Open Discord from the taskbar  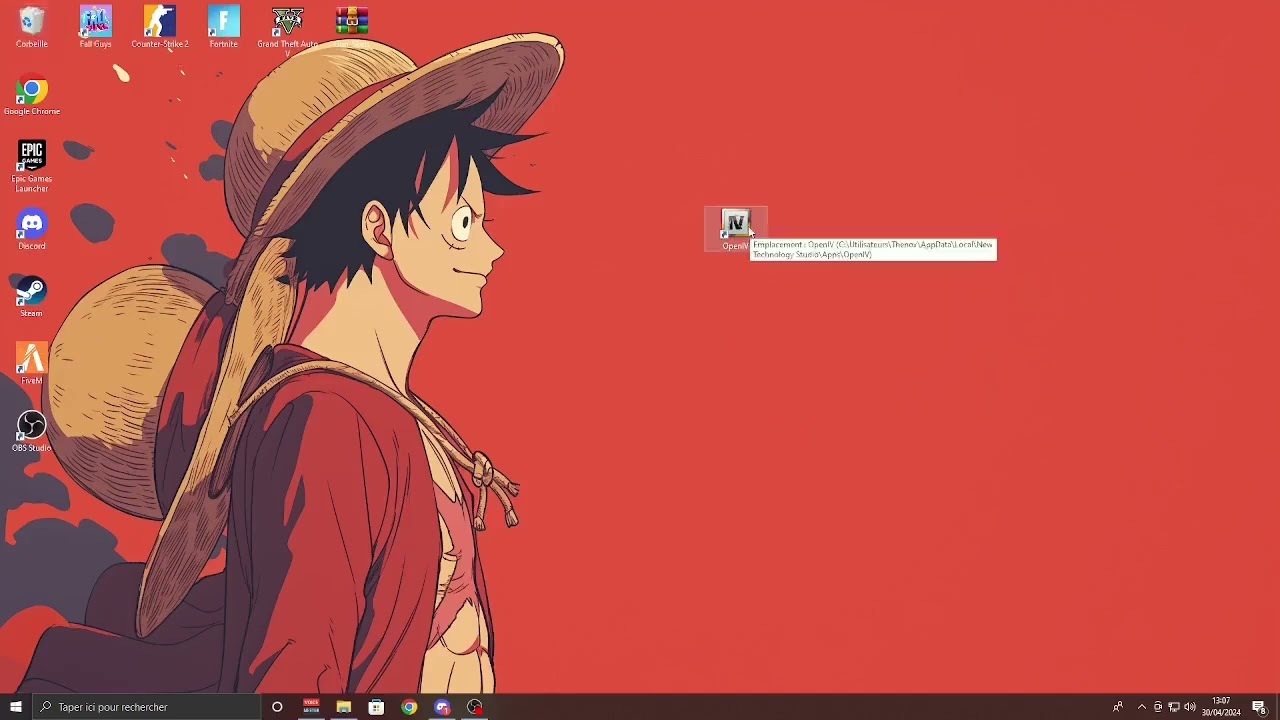click(442, 707)
